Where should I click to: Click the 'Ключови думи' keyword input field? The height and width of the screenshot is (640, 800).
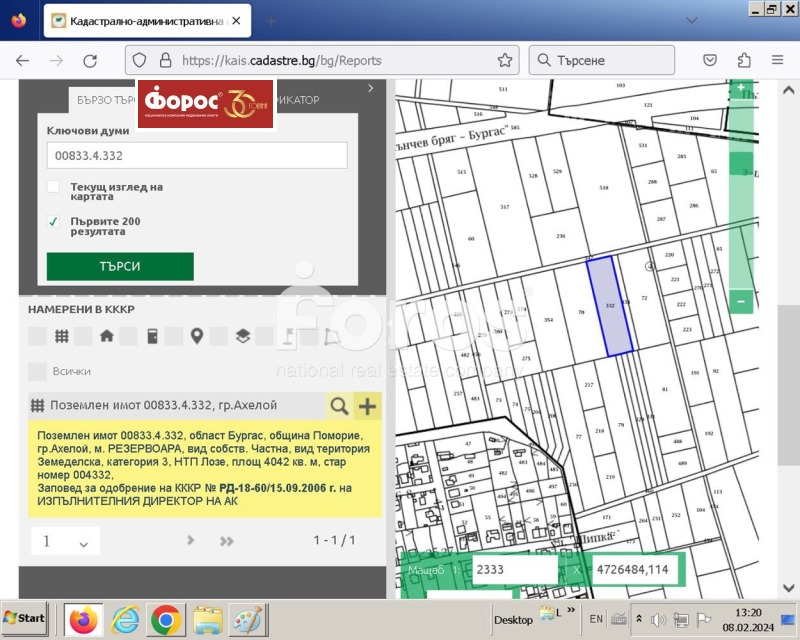(197, 156)
